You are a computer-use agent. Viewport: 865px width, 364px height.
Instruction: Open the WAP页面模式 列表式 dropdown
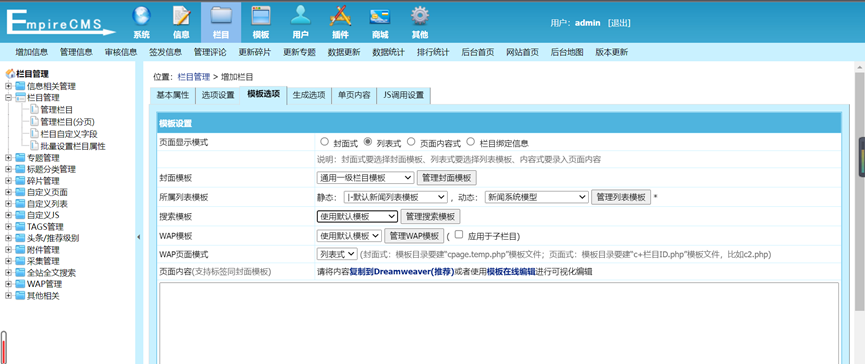coord(337,254)
